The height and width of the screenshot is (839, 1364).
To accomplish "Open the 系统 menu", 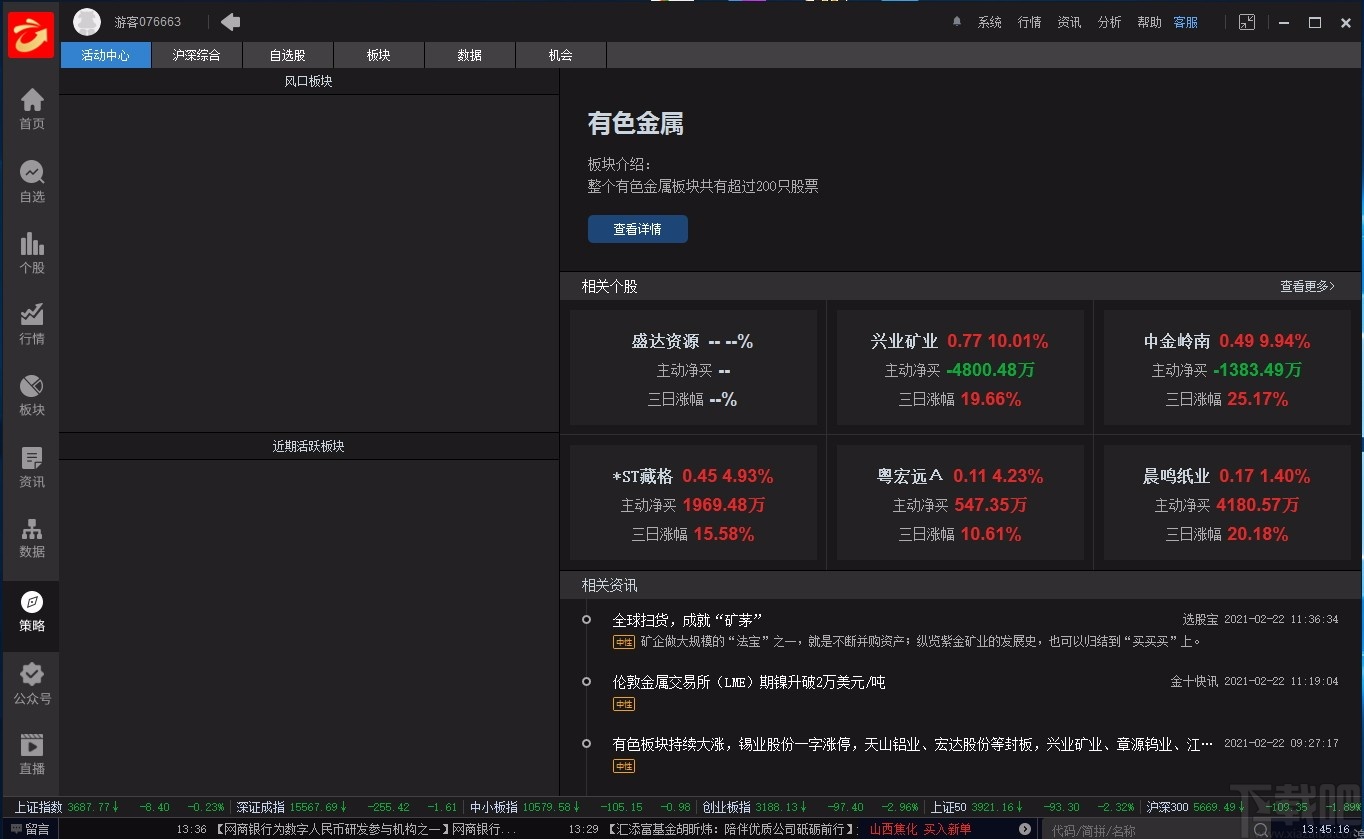I will (x=990, y=21).
